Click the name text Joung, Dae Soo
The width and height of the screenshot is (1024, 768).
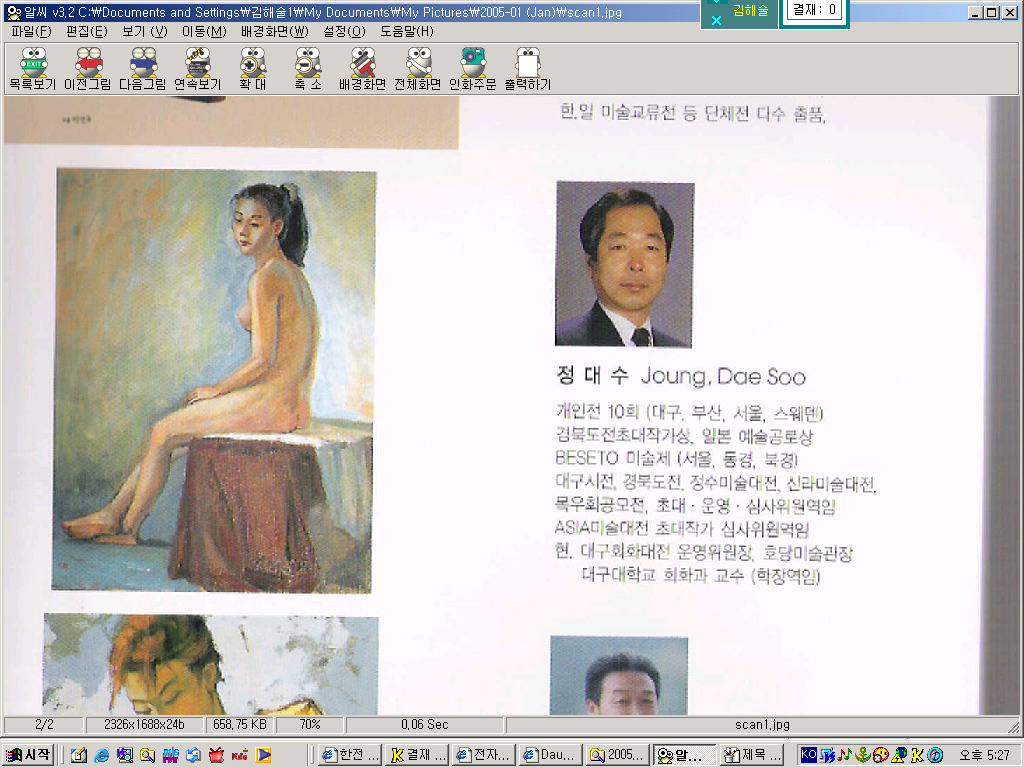(x=723, y=377)
